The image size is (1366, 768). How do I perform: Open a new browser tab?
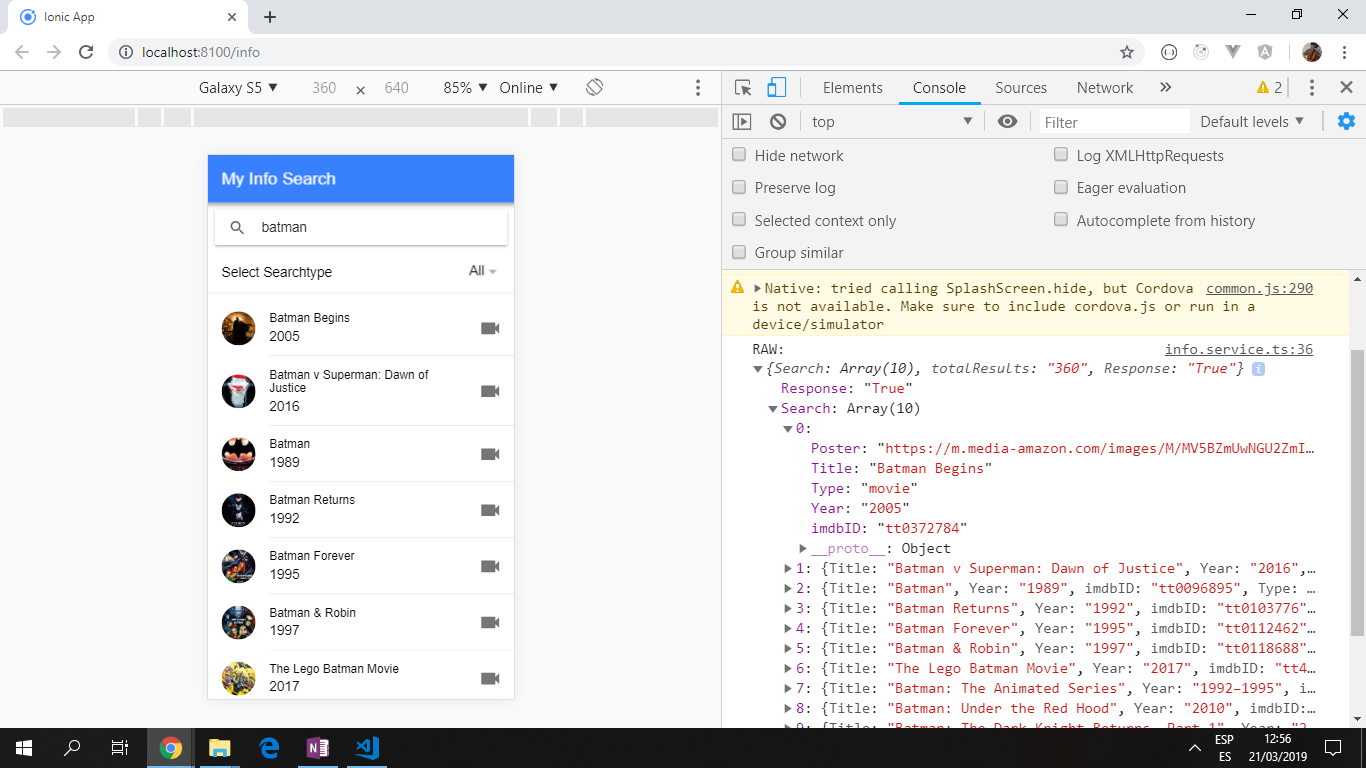pyautogui.click(x=270, y=17)
